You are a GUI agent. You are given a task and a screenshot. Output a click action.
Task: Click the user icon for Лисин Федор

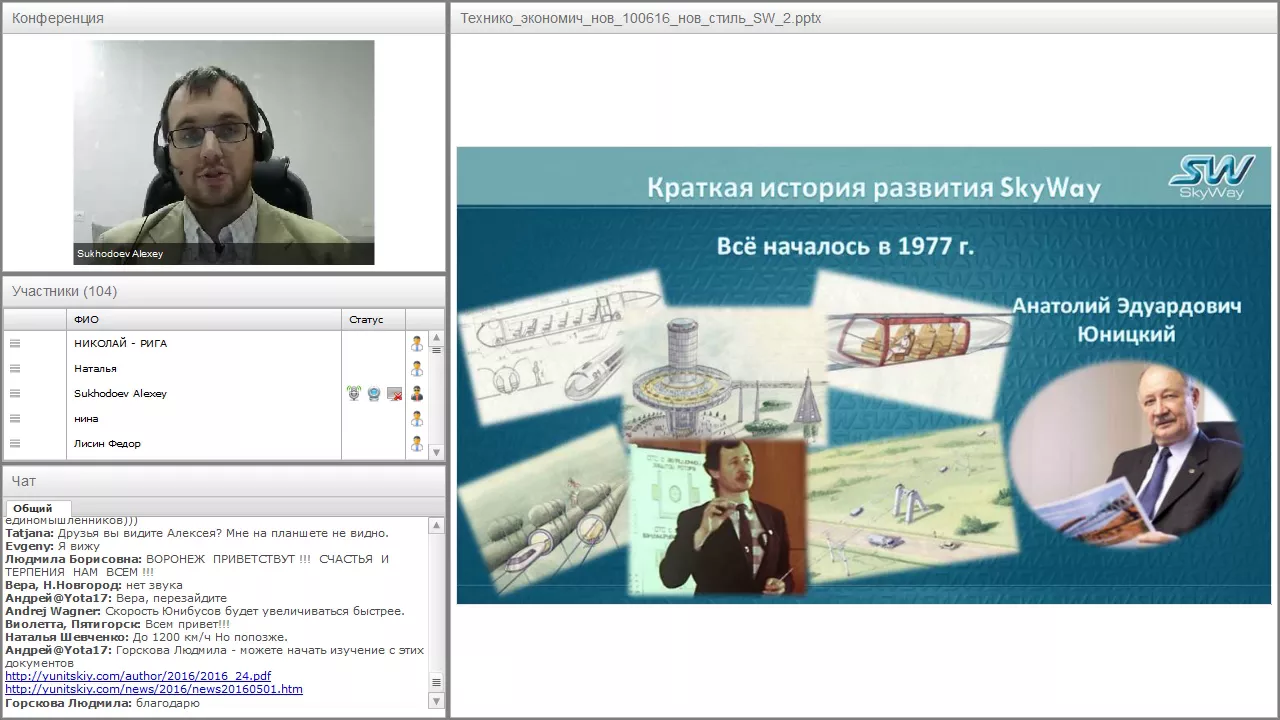pyautogui.click(x=417, y=444)
